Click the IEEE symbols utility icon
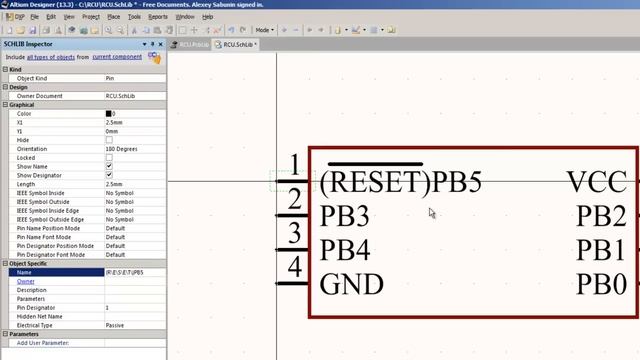The image size is (640, 360). (338, 30)
